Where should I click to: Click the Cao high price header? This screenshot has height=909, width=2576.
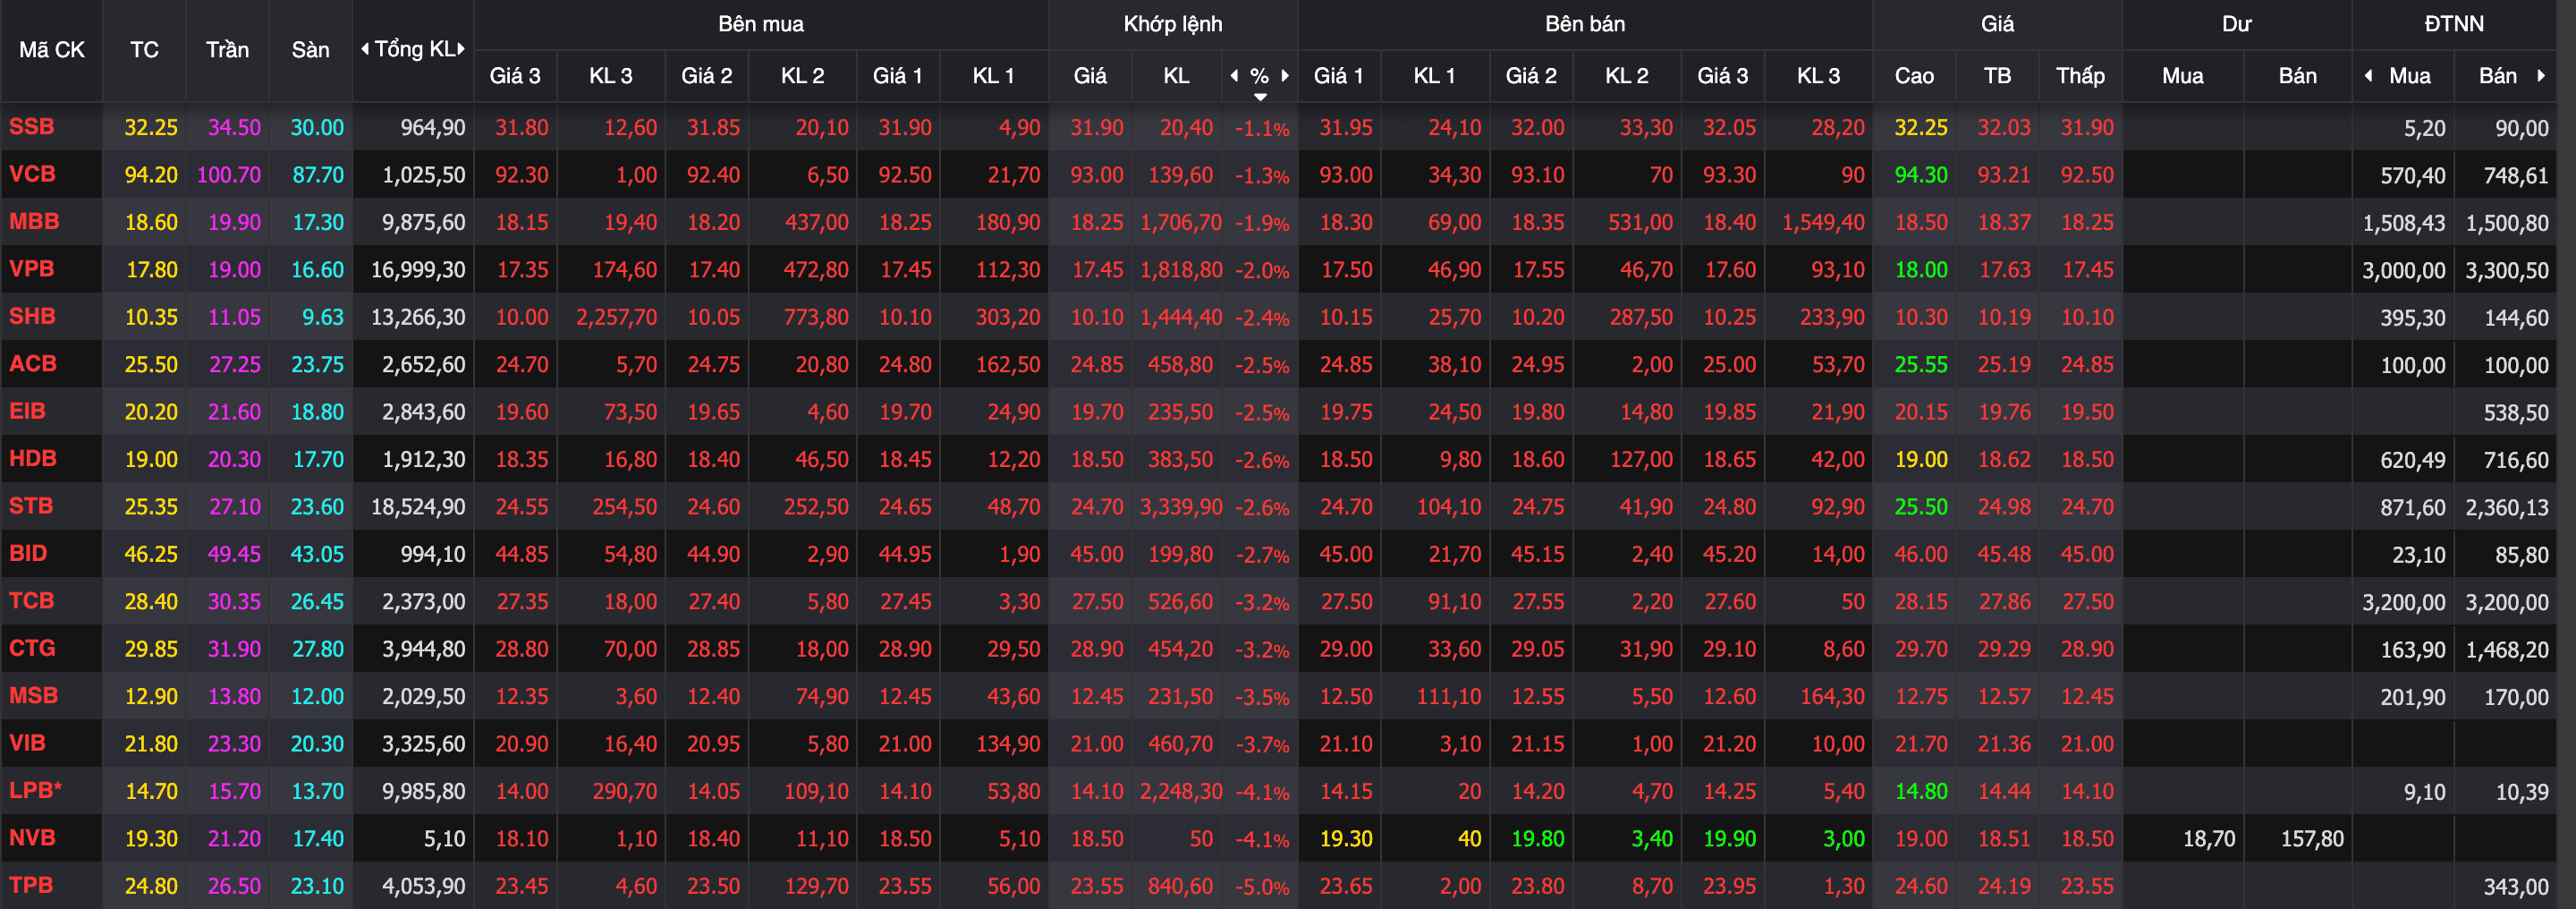coord(1914,76)
